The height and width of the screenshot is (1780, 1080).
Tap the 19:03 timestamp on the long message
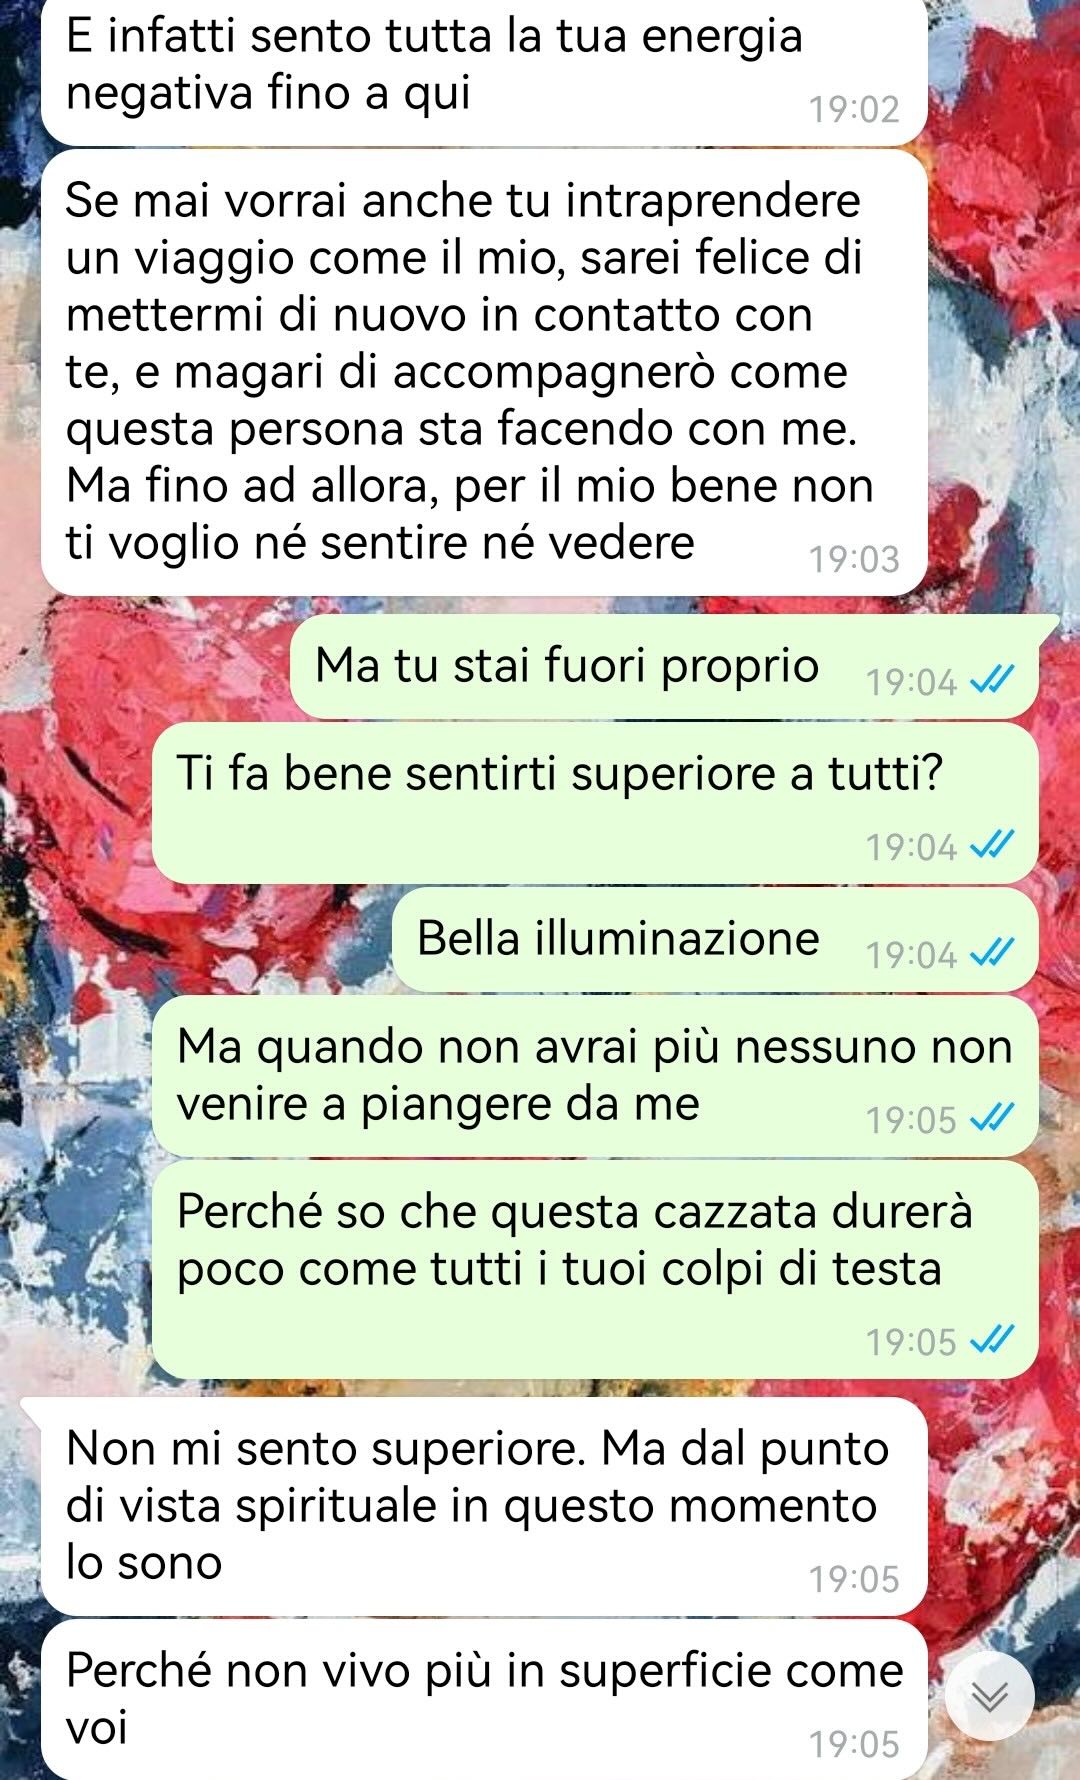point(854,559)
